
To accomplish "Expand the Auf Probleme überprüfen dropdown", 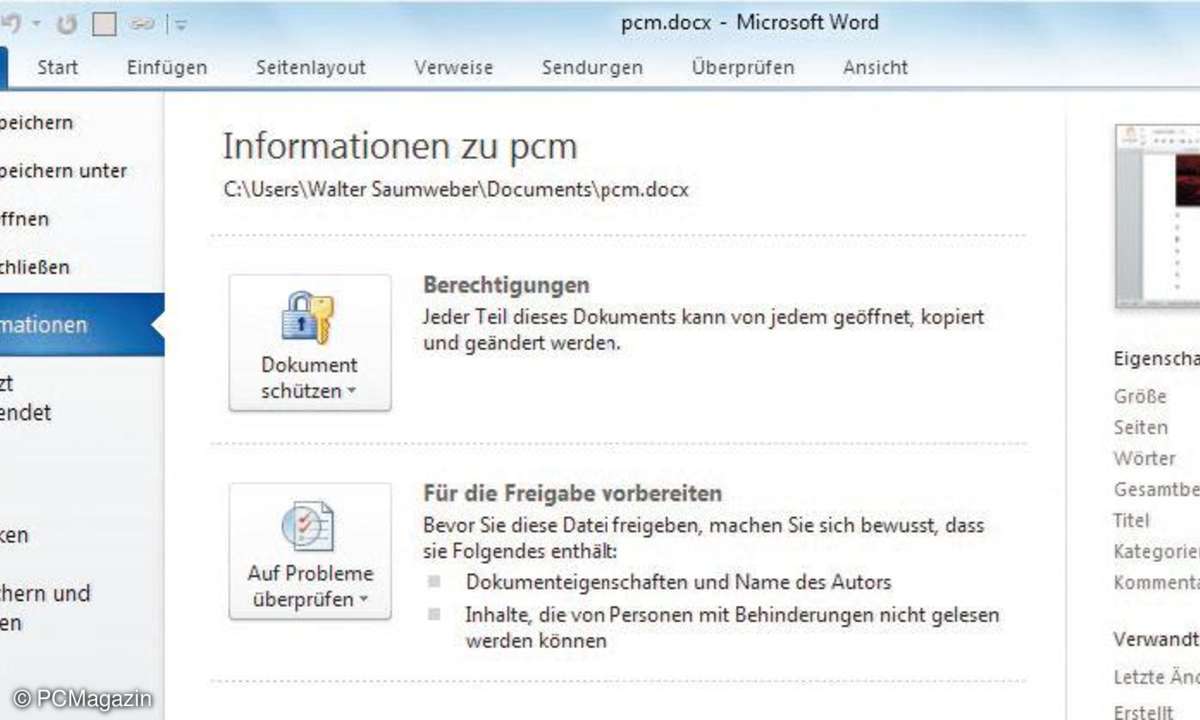I will [362, 600].
